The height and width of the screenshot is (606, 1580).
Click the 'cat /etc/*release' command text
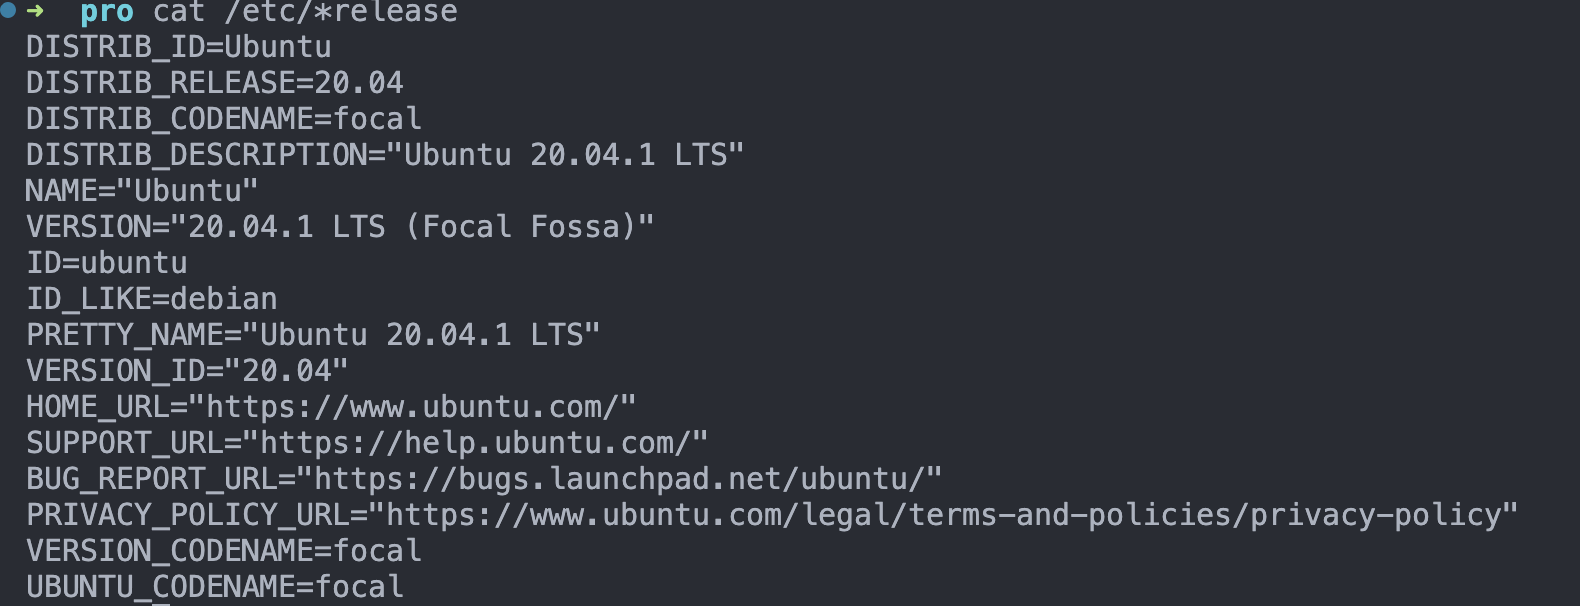[305, 12]
